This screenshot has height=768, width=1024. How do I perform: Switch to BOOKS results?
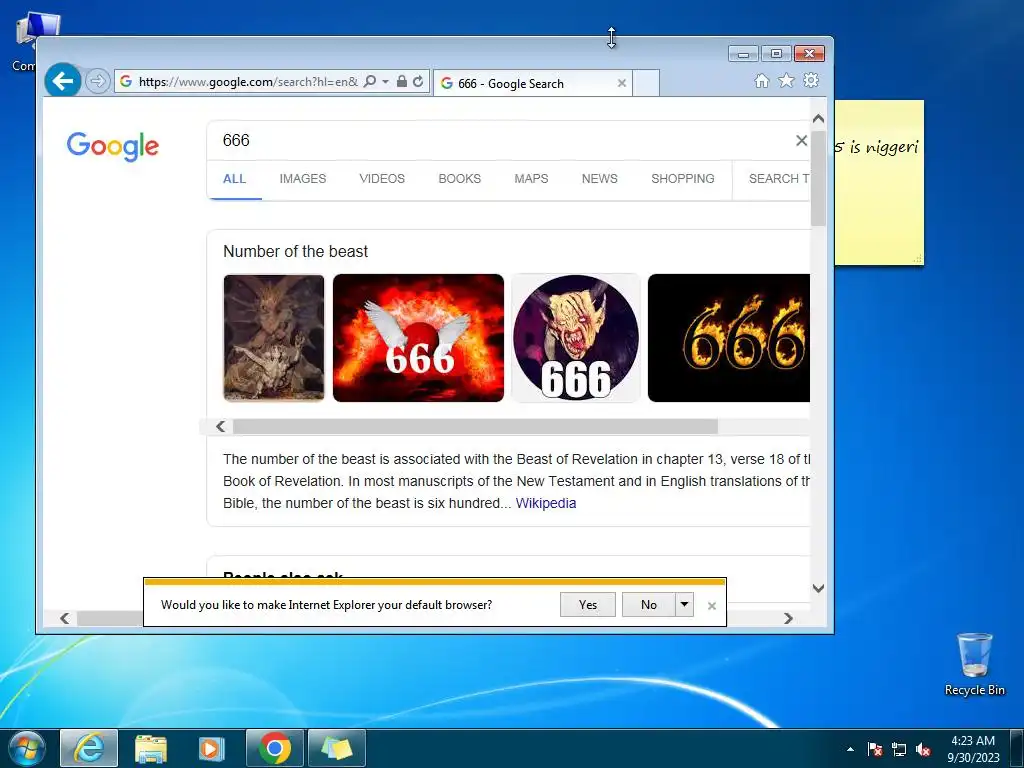[459, 179]
